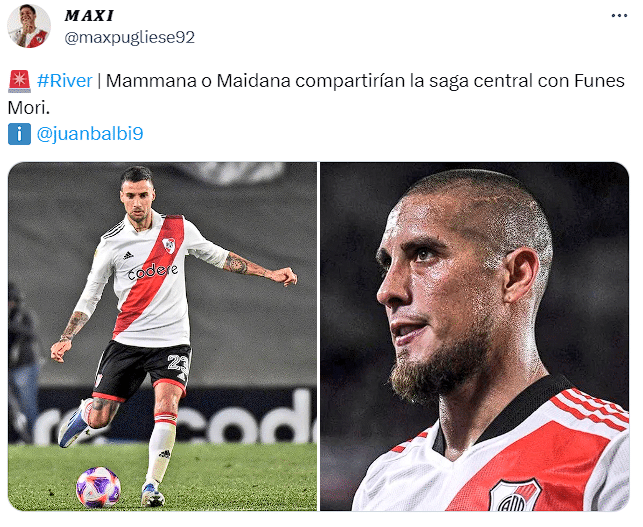
Task: Open left photo of player kicking ball
Action: click(x=162, y=336)
